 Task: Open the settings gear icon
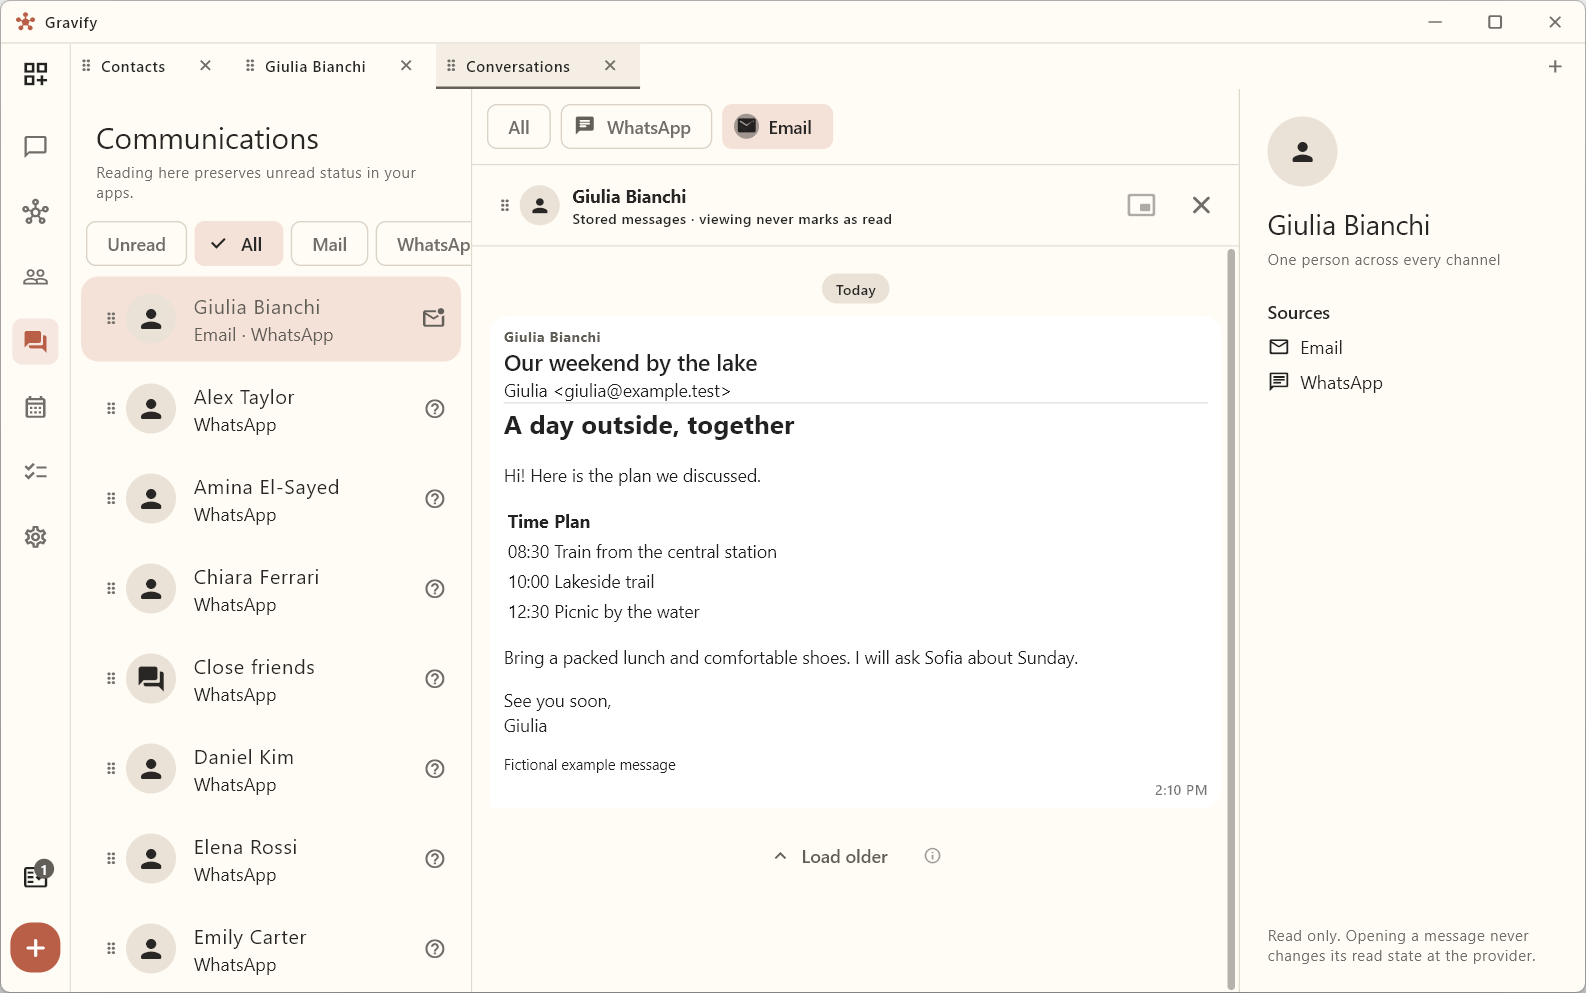(x=35, y=537)
